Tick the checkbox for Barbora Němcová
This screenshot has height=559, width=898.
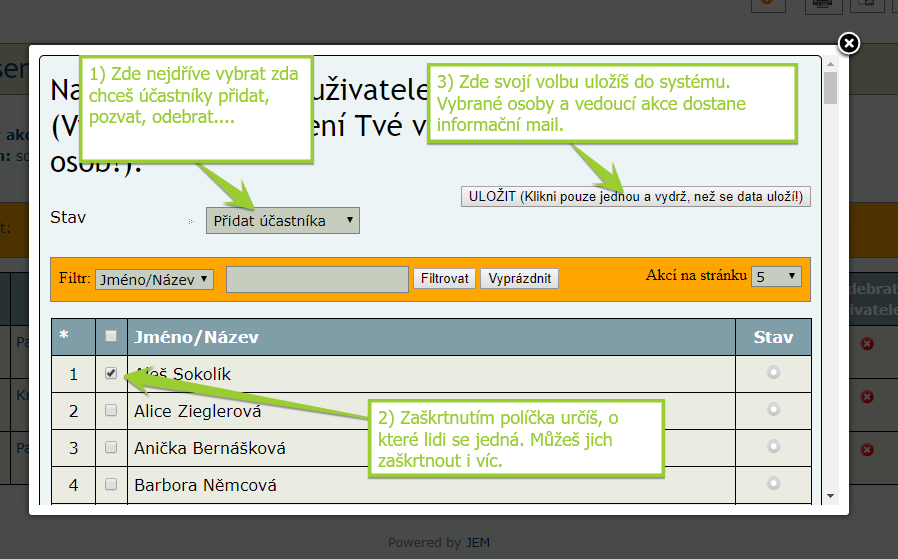coord(111,484)
